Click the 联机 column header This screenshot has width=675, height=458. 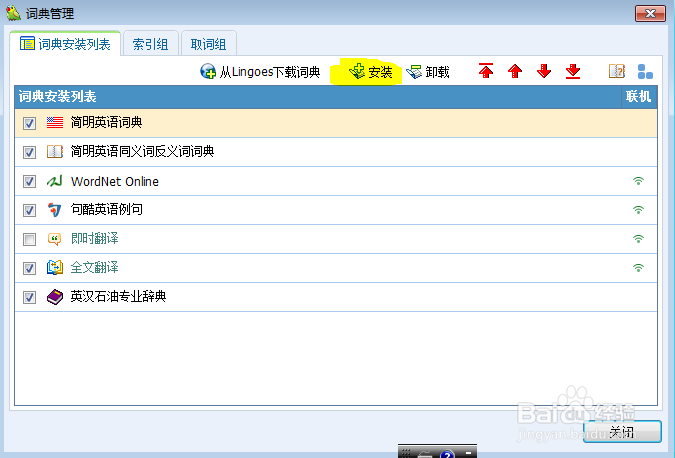639,96
